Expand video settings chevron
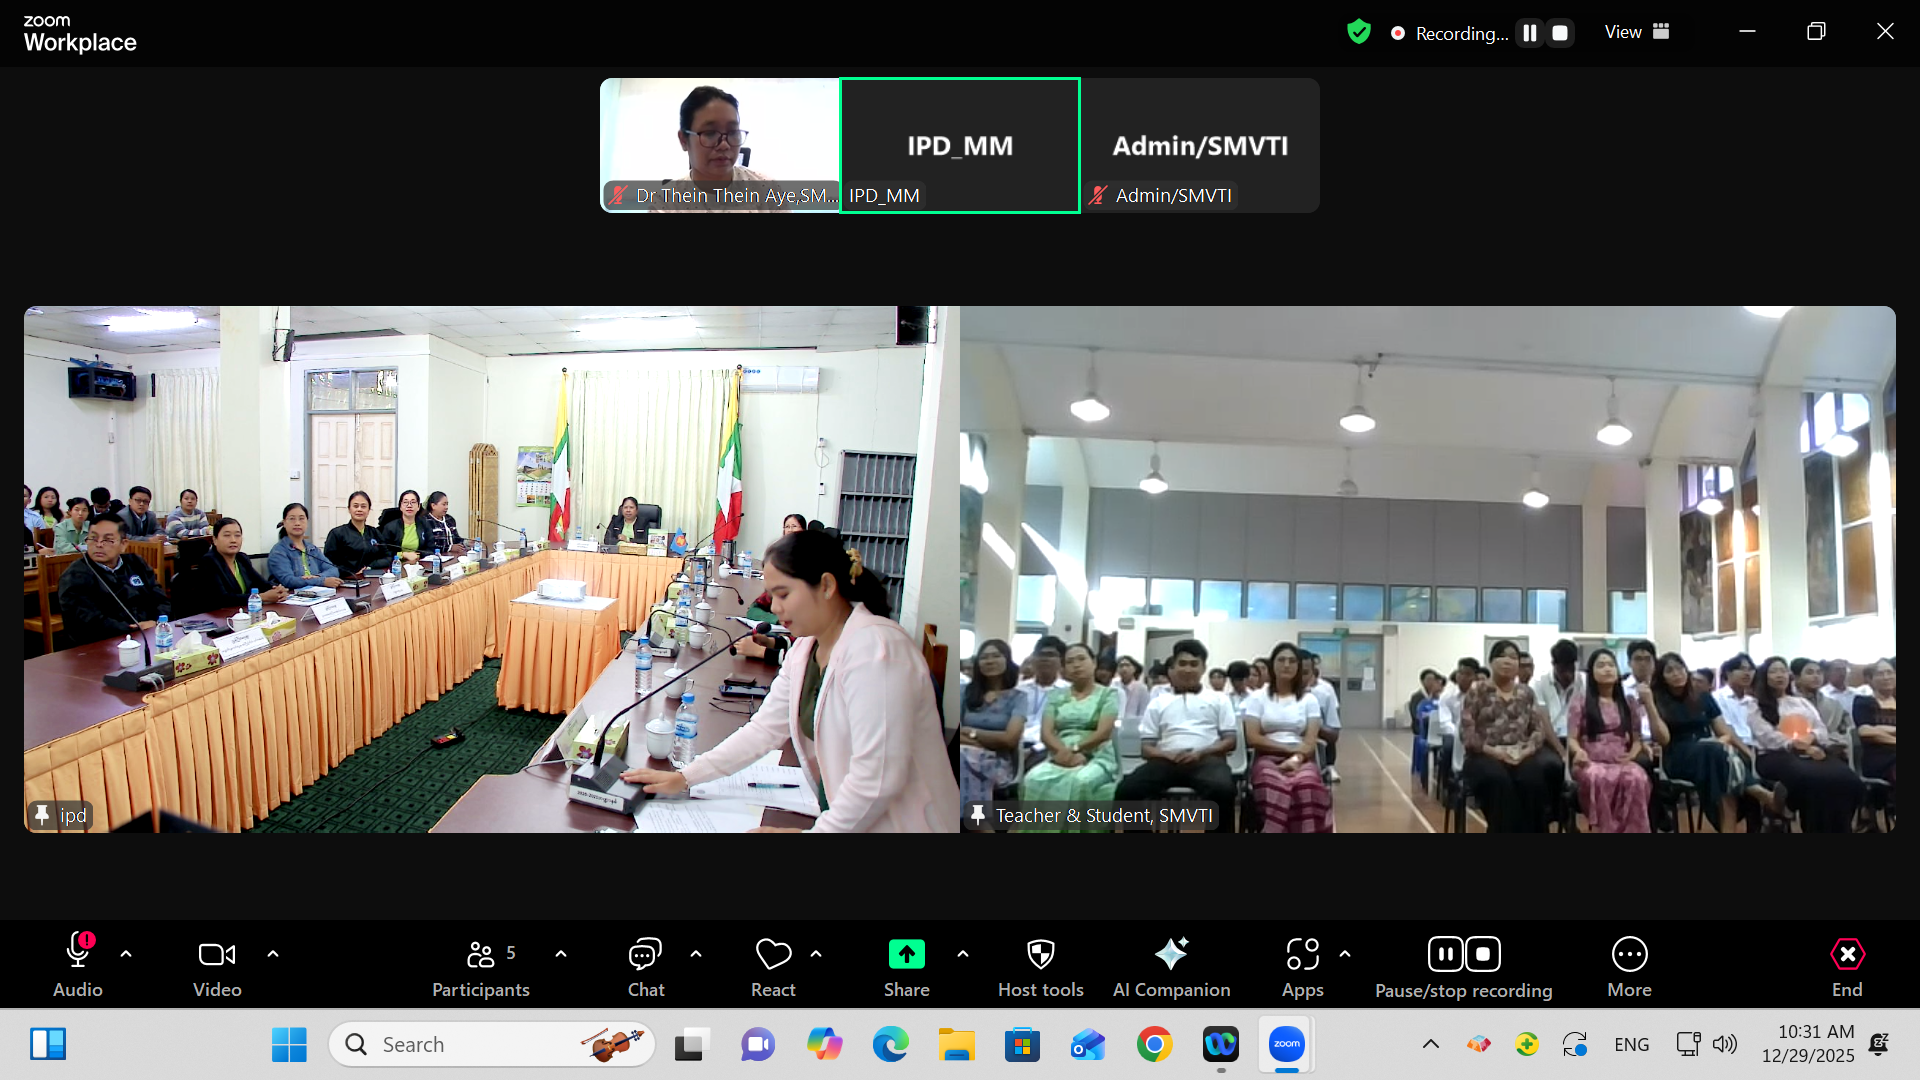Screen dimensions: 1920x1080 [273, 954]
